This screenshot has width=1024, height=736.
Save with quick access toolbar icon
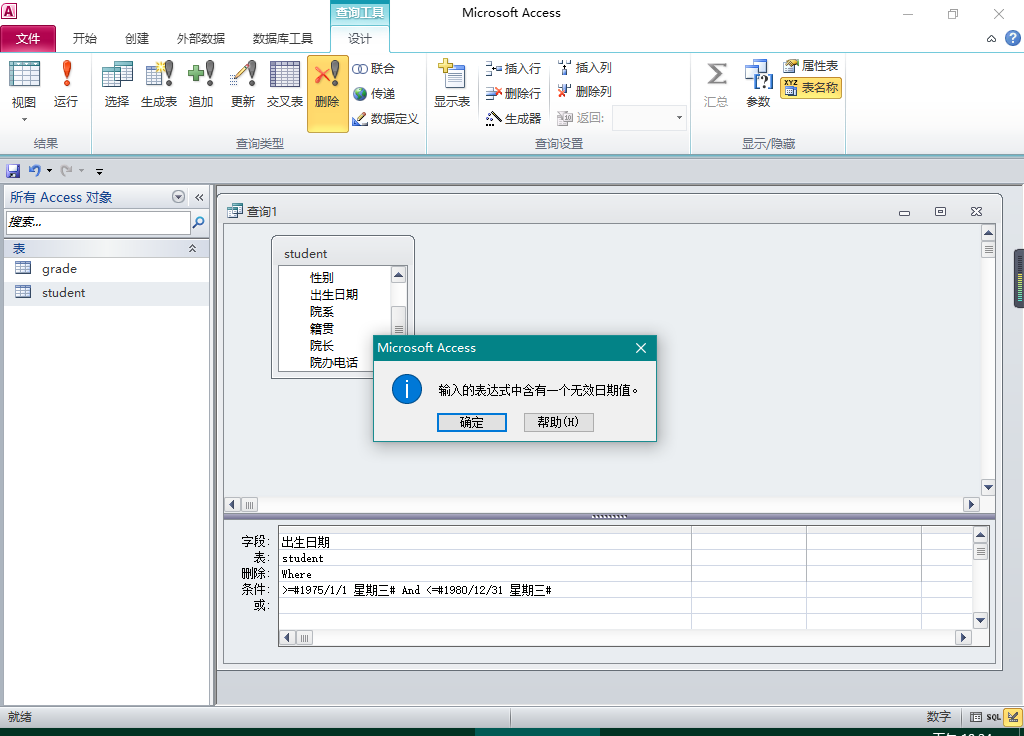tap(13, 171)
